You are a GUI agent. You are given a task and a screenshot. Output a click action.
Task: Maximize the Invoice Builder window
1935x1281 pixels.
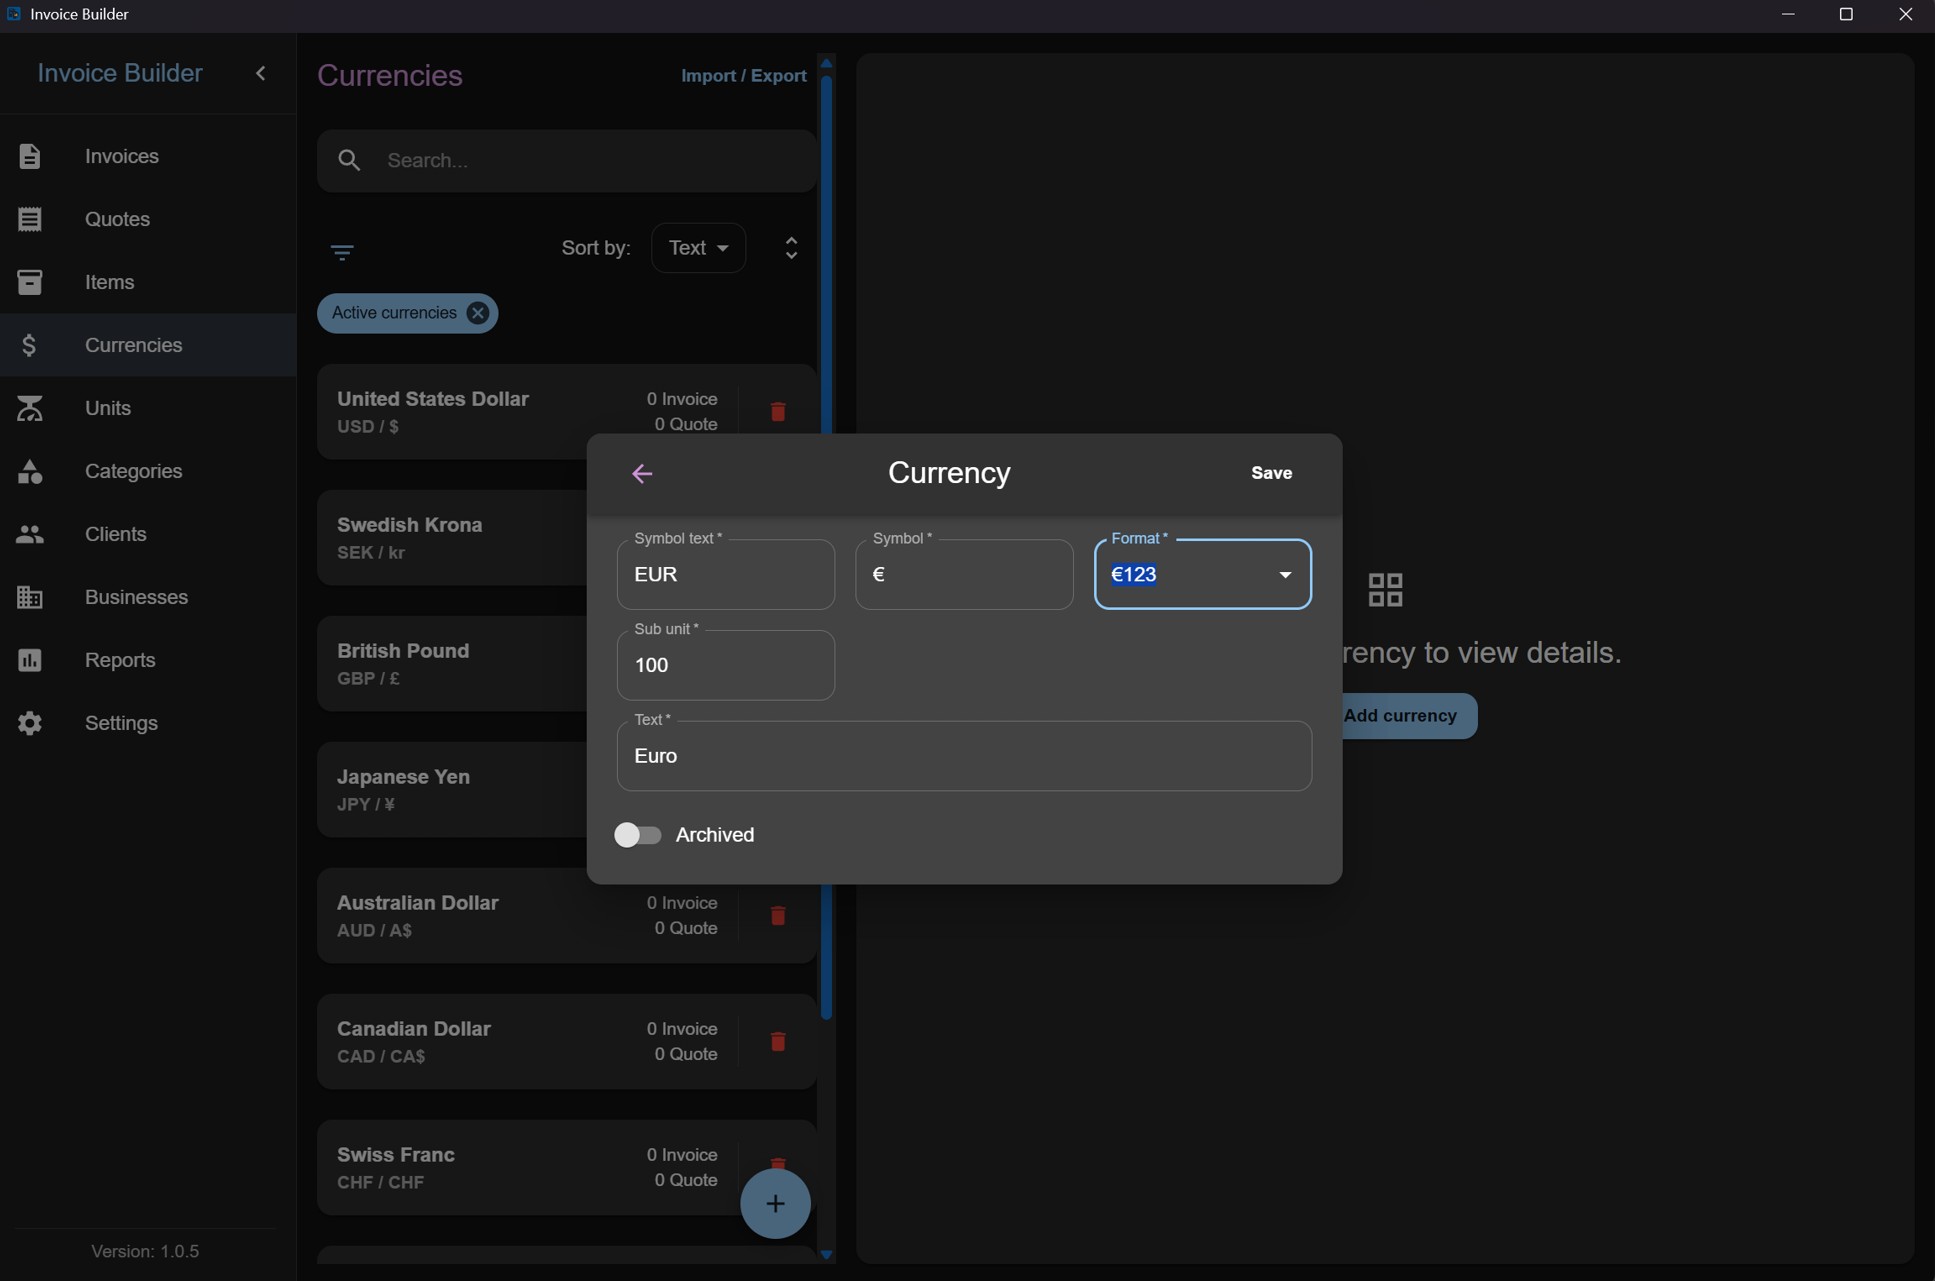pos(1846,14)
